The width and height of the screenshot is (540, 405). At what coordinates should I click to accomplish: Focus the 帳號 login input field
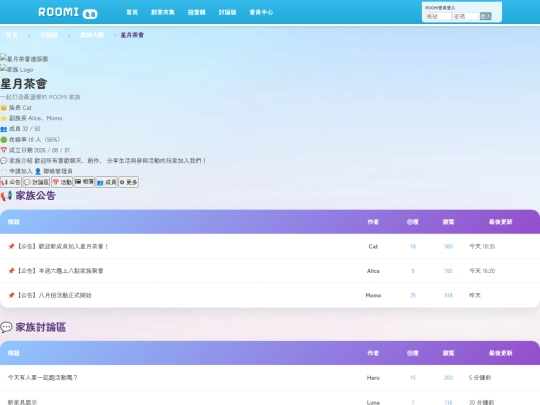pos(438,16)
